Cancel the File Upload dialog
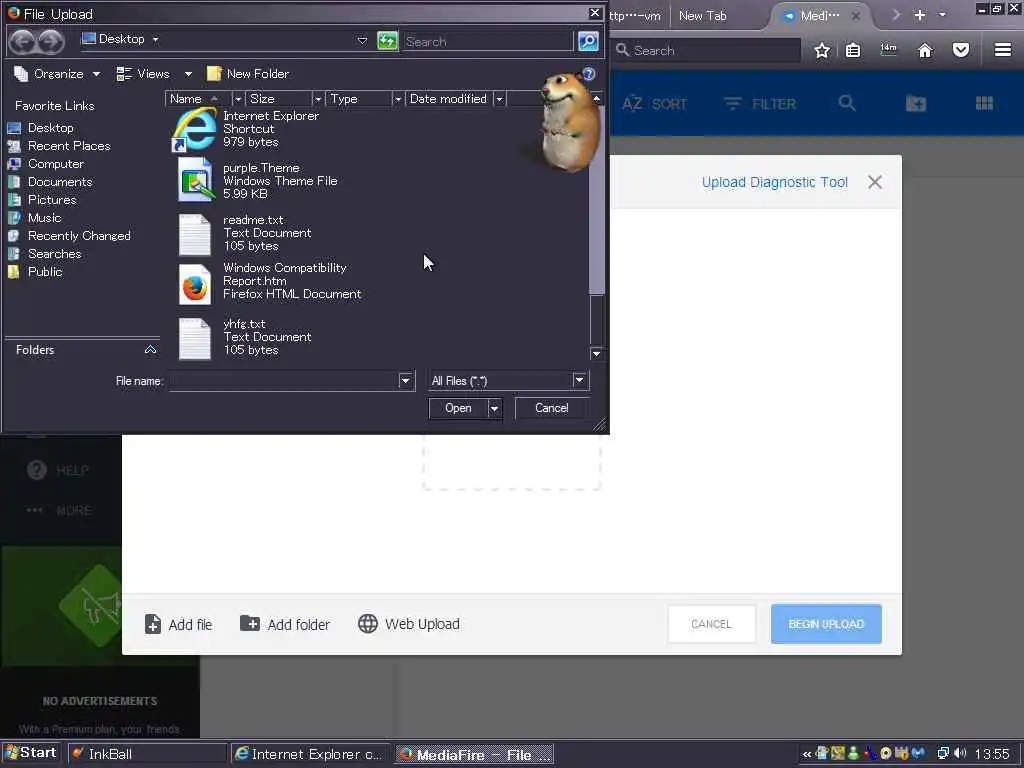The image size is (1024, 768). [x=552, y=408]
